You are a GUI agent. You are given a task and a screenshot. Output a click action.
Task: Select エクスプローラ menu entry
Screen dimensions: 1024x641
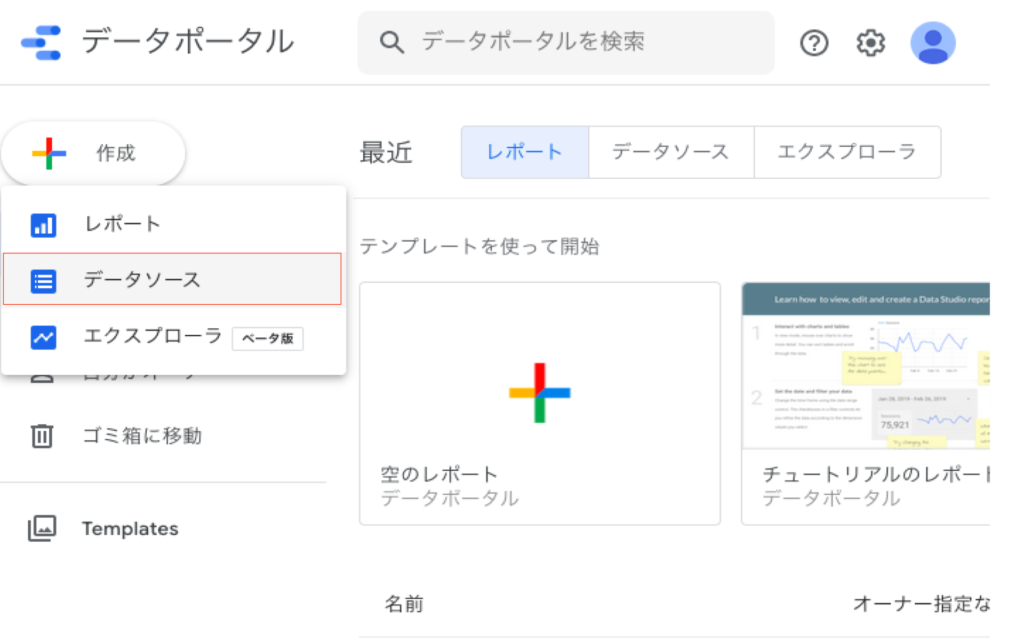click(152, 337)
